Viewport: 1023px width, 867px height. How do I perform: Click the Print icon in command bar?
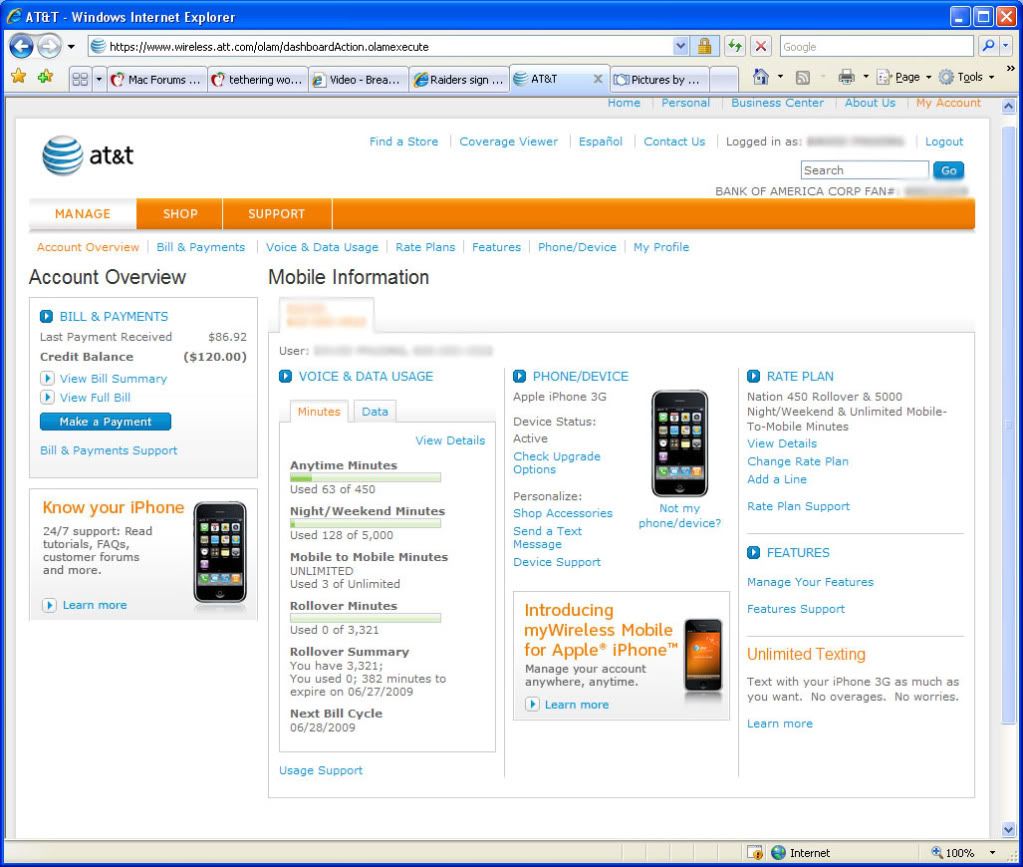click(846, 77)
